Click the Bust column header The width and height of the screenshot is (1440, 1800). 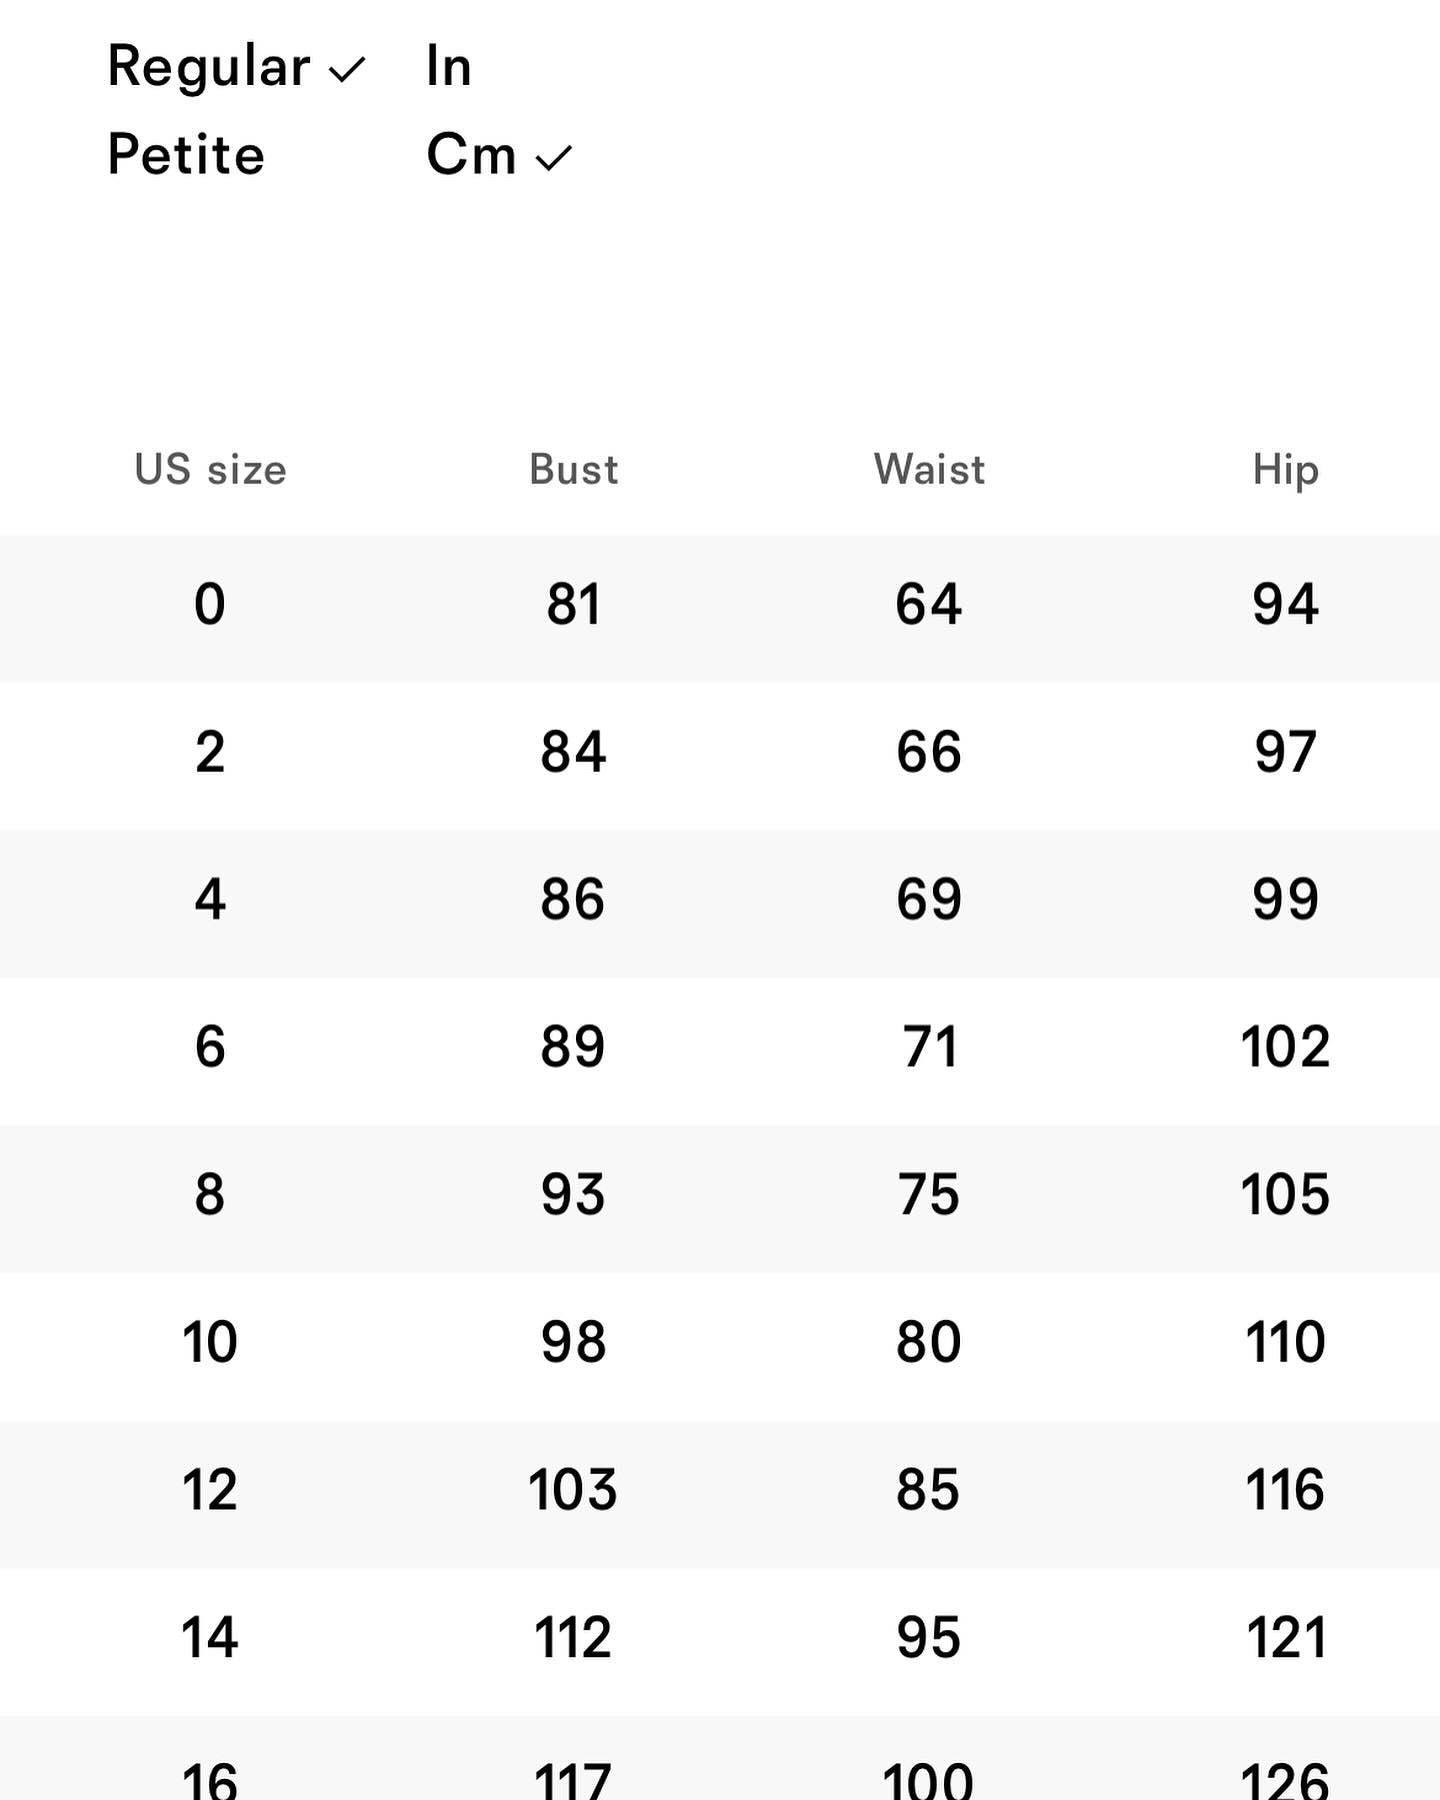pyautogui.click(x=573, y=469)
